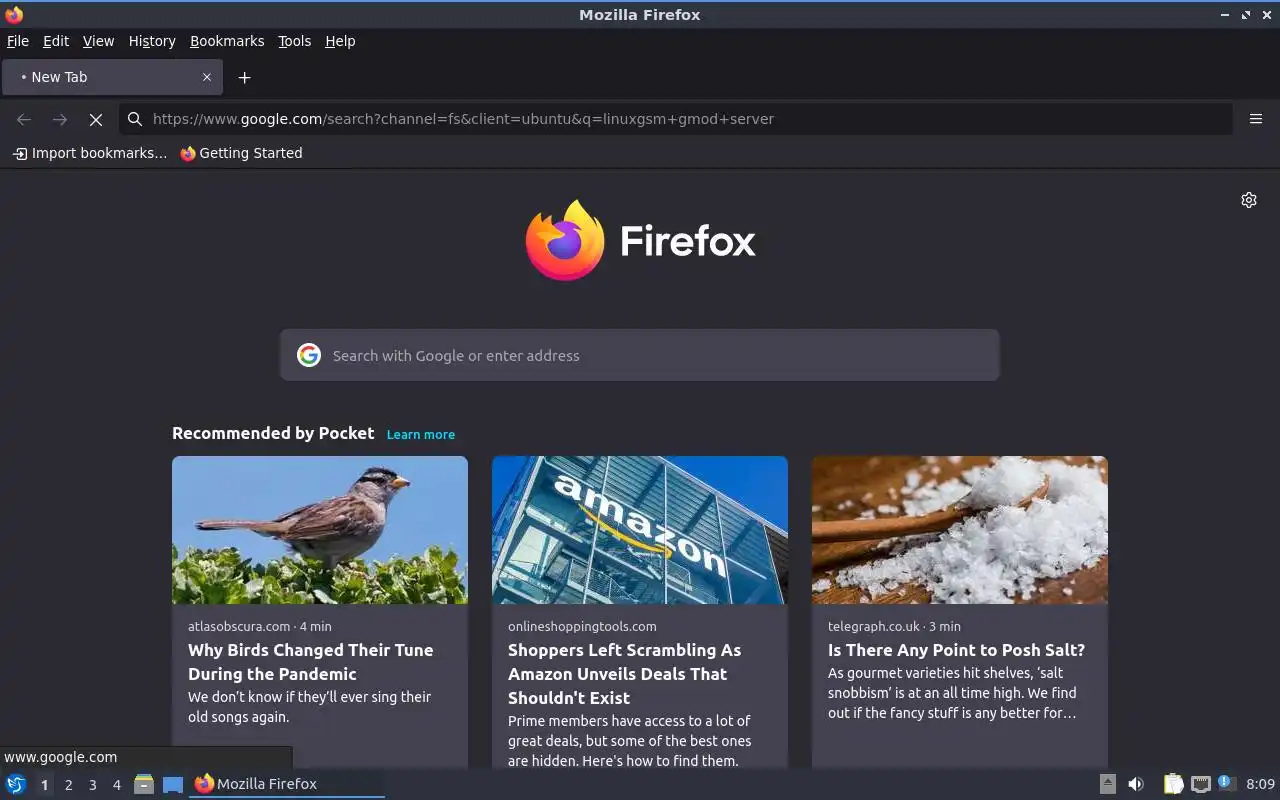Minimize the Firefox window

[x=1225, y=15]
